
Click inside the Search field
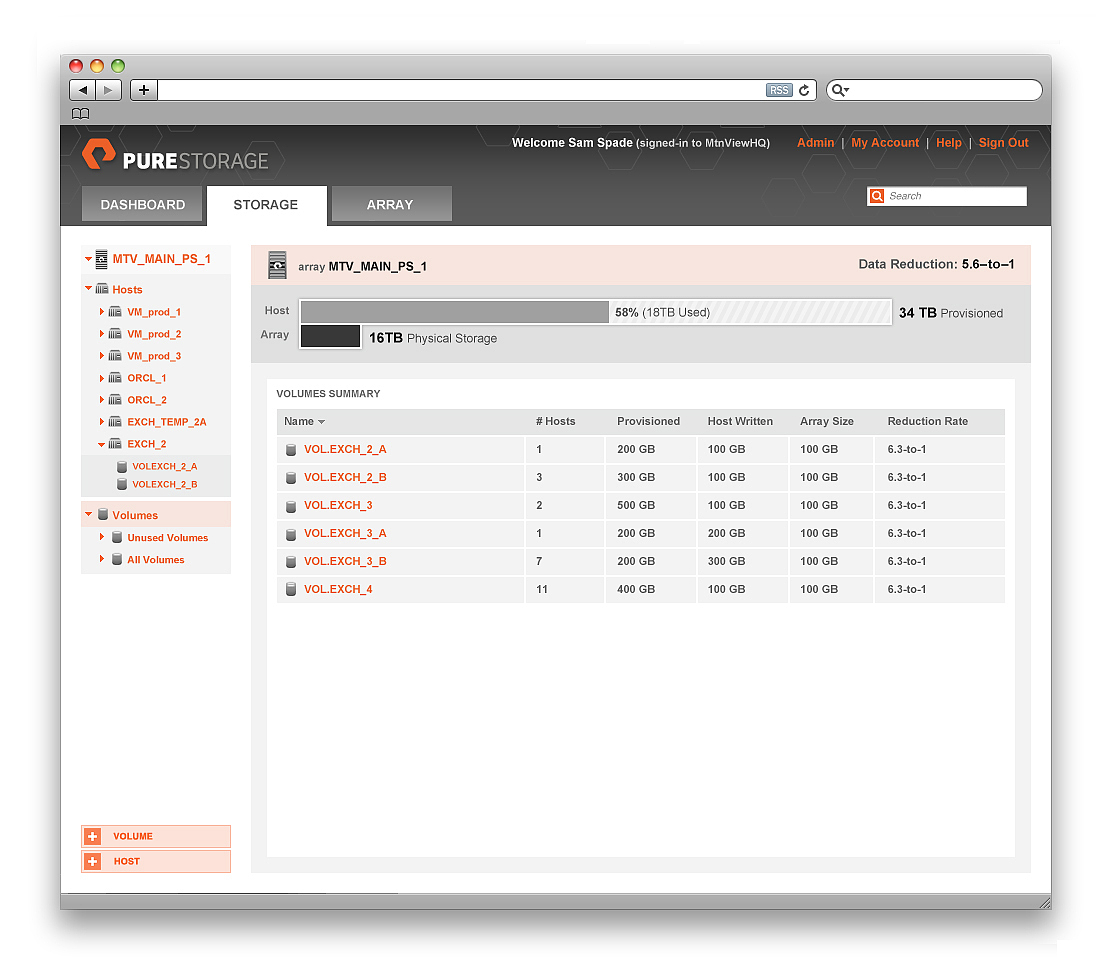[x=950, y=196]
